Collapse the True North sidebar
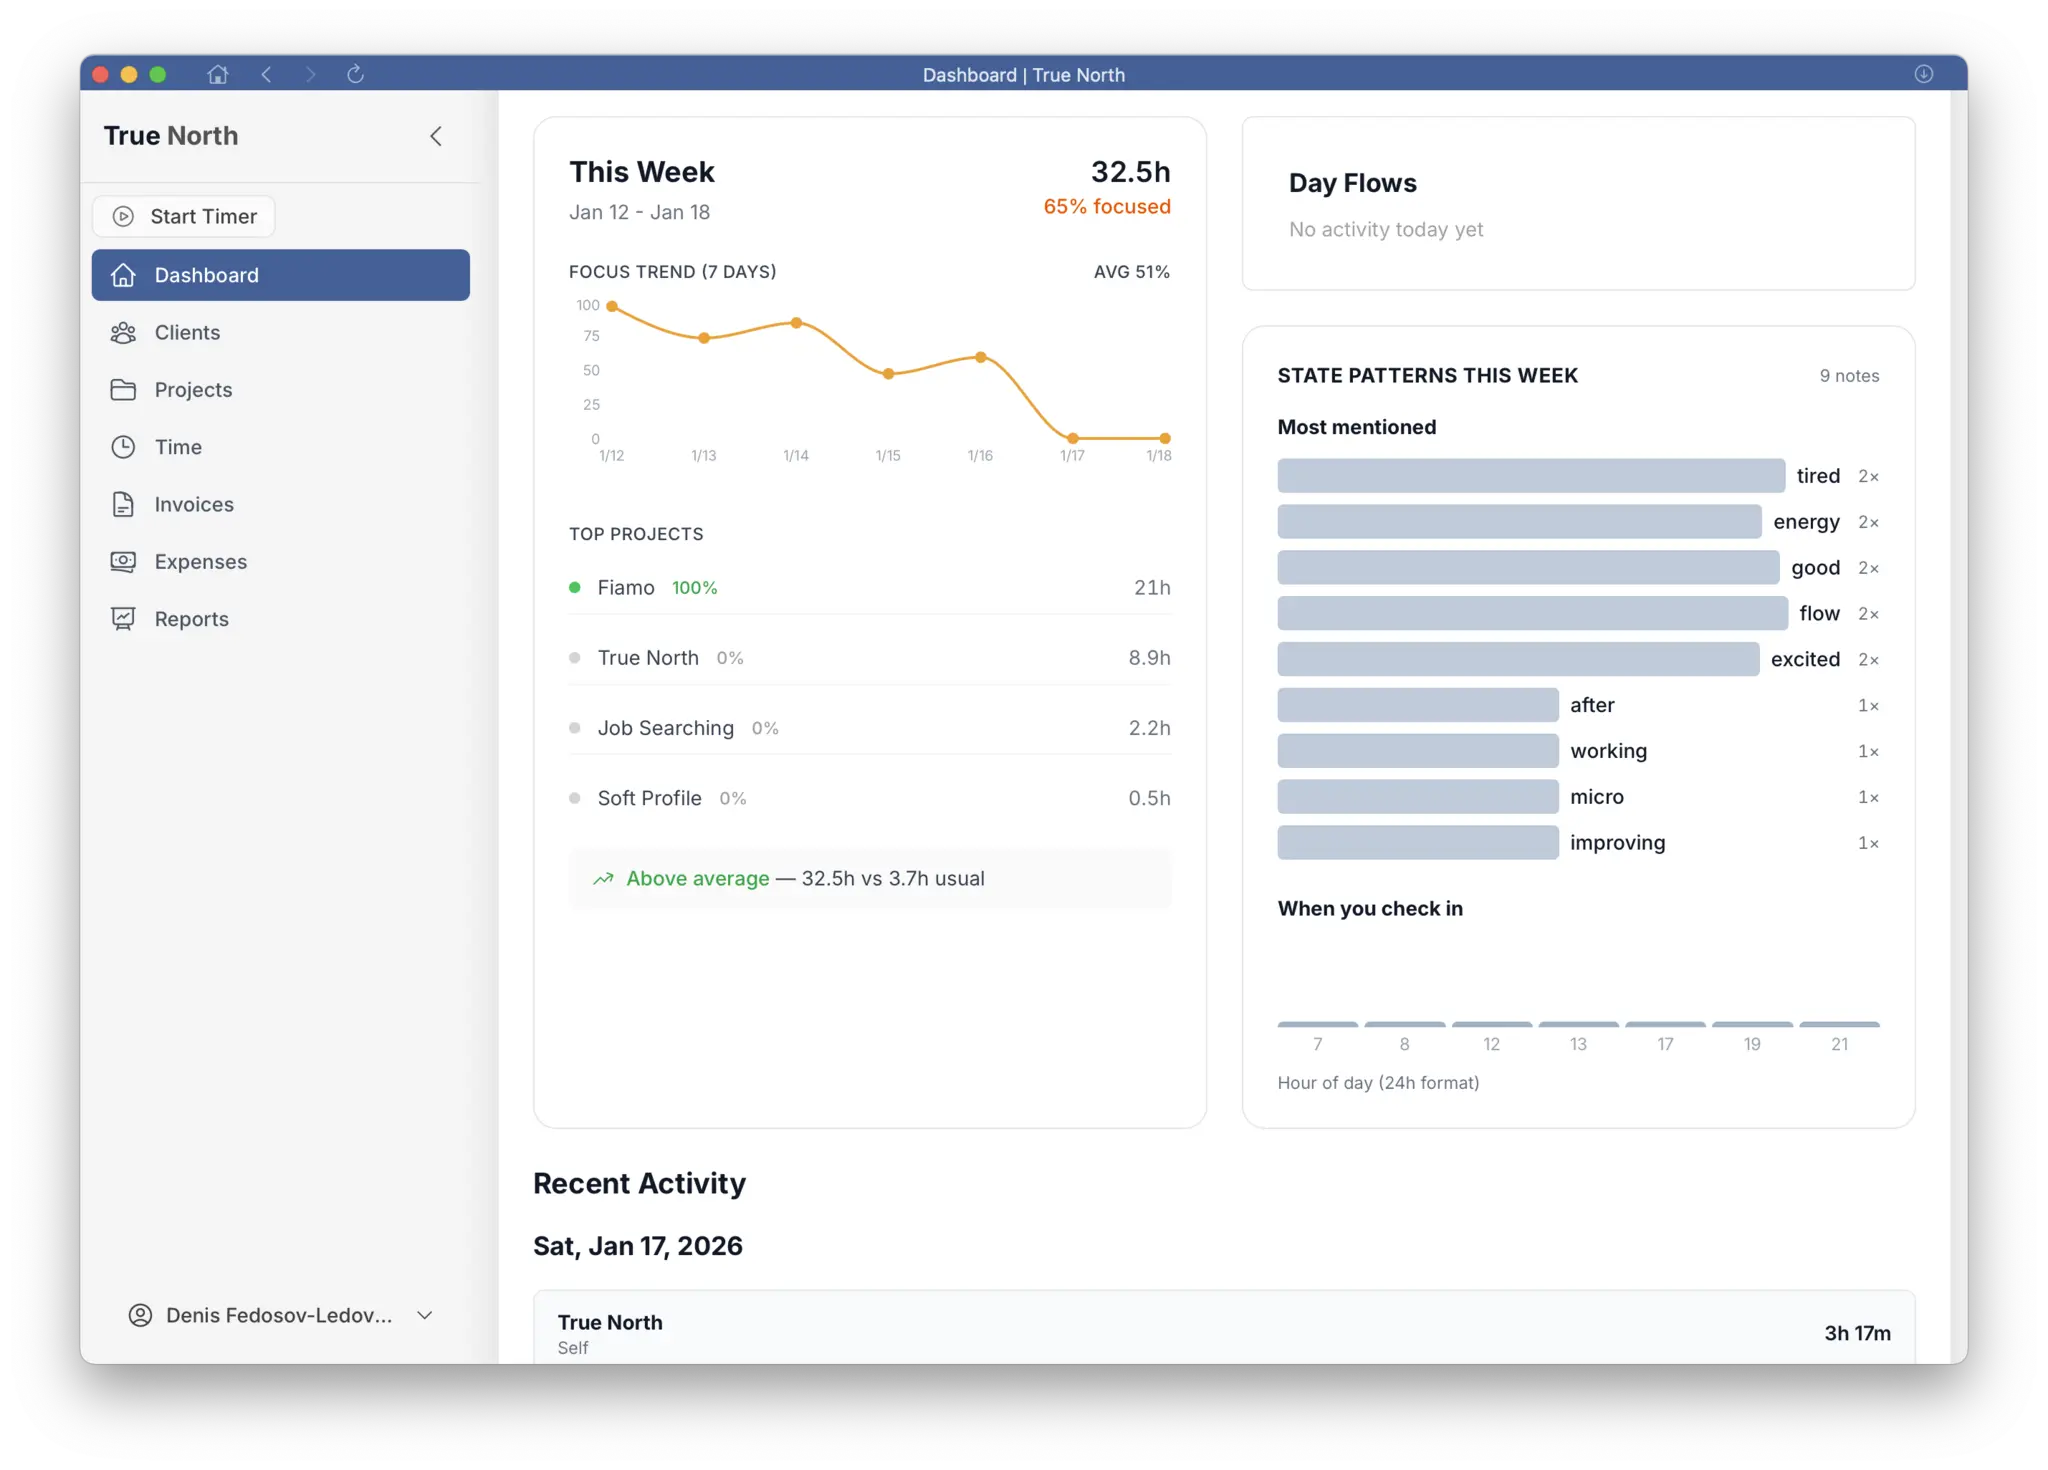The height and width of the screenshot is (1470, 2048). point(435,136)
